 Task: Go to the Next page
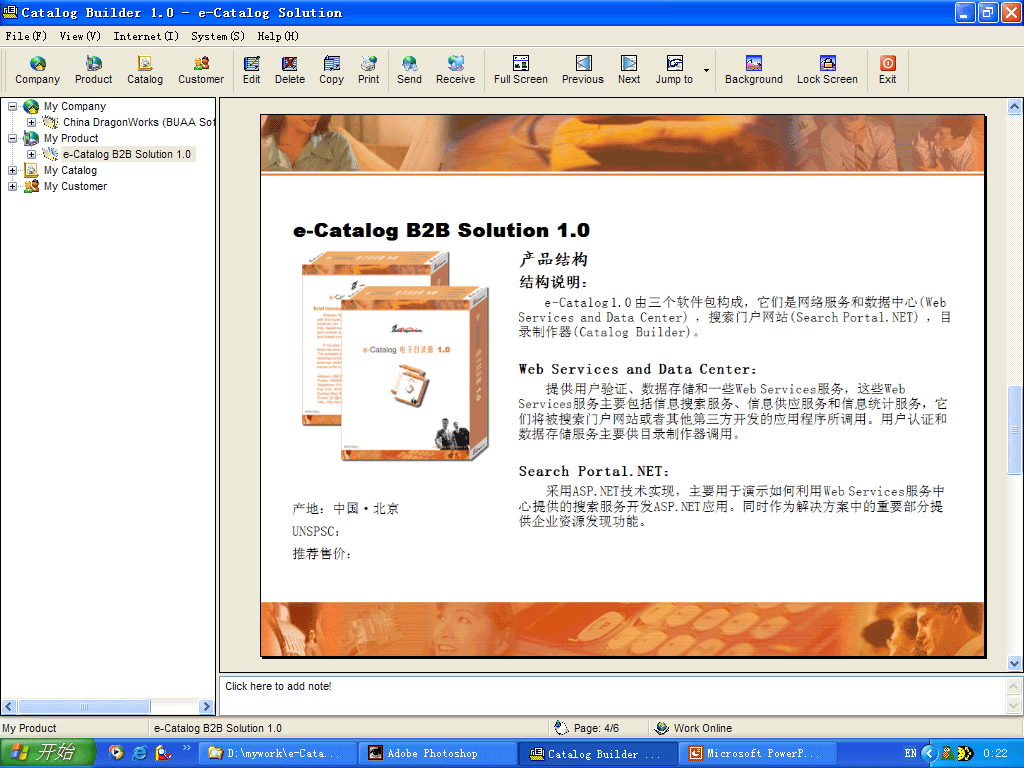[x=629, y=70]
